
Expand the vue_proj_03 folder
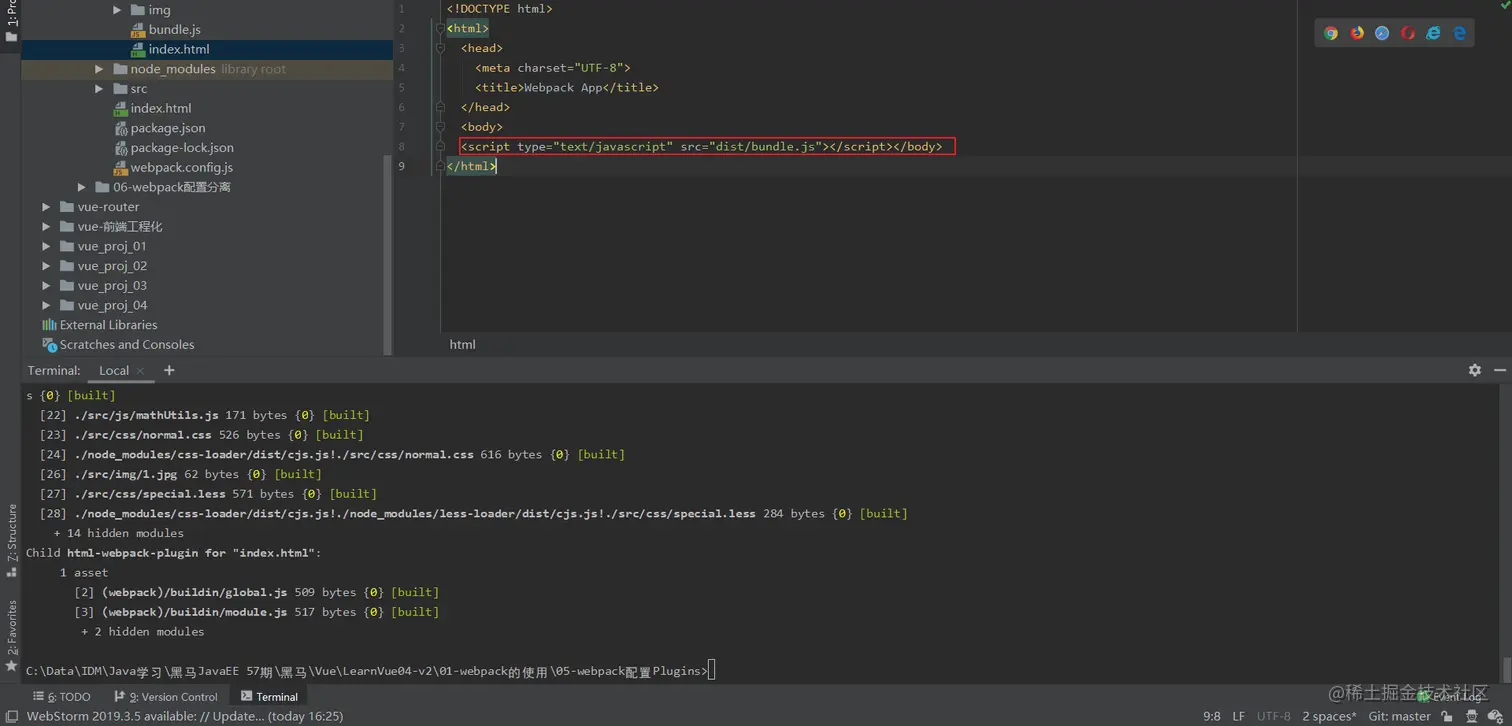pos(46,286)
